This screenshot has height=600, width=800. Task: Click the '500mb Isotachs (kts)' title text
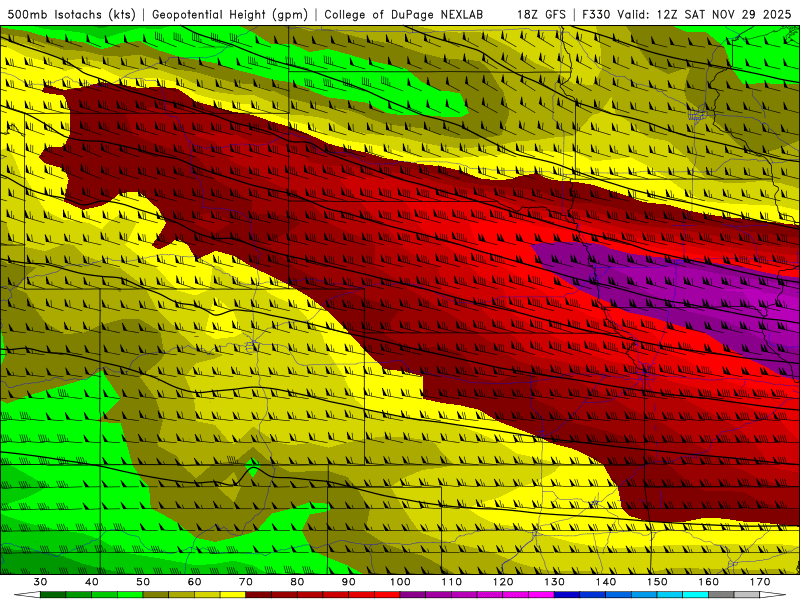71,14
